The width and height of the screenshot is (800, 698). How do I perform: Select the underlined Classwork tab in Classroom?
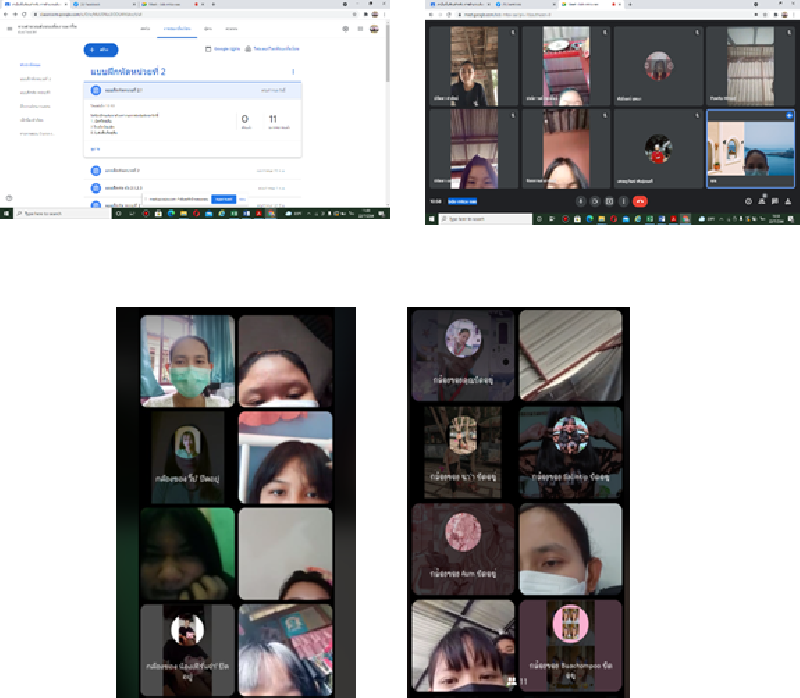coord(177,29)
